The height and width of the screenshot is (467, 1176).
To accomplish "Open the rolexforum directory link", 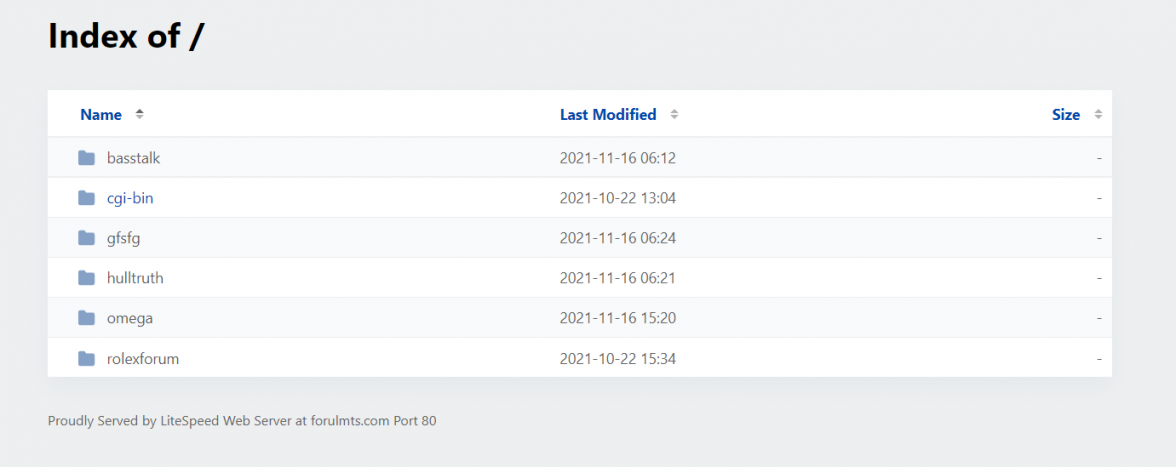I will tap(143, 358).
